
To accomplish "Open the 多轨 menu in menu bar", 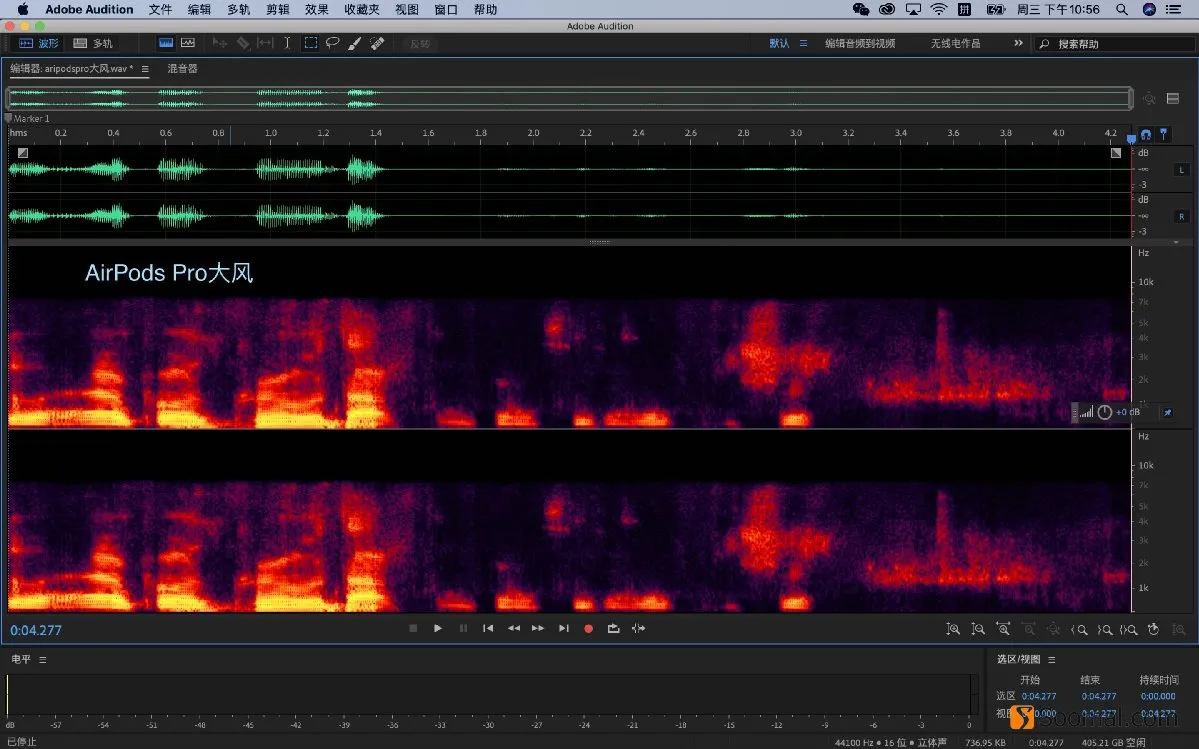I will pos(239,9).
